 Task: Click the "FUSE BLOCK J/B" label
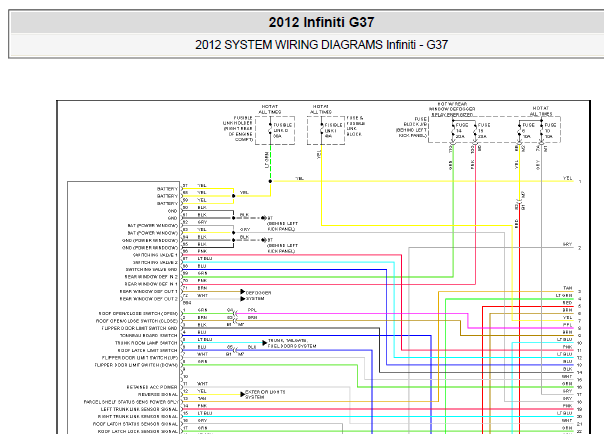coord(411,127)
